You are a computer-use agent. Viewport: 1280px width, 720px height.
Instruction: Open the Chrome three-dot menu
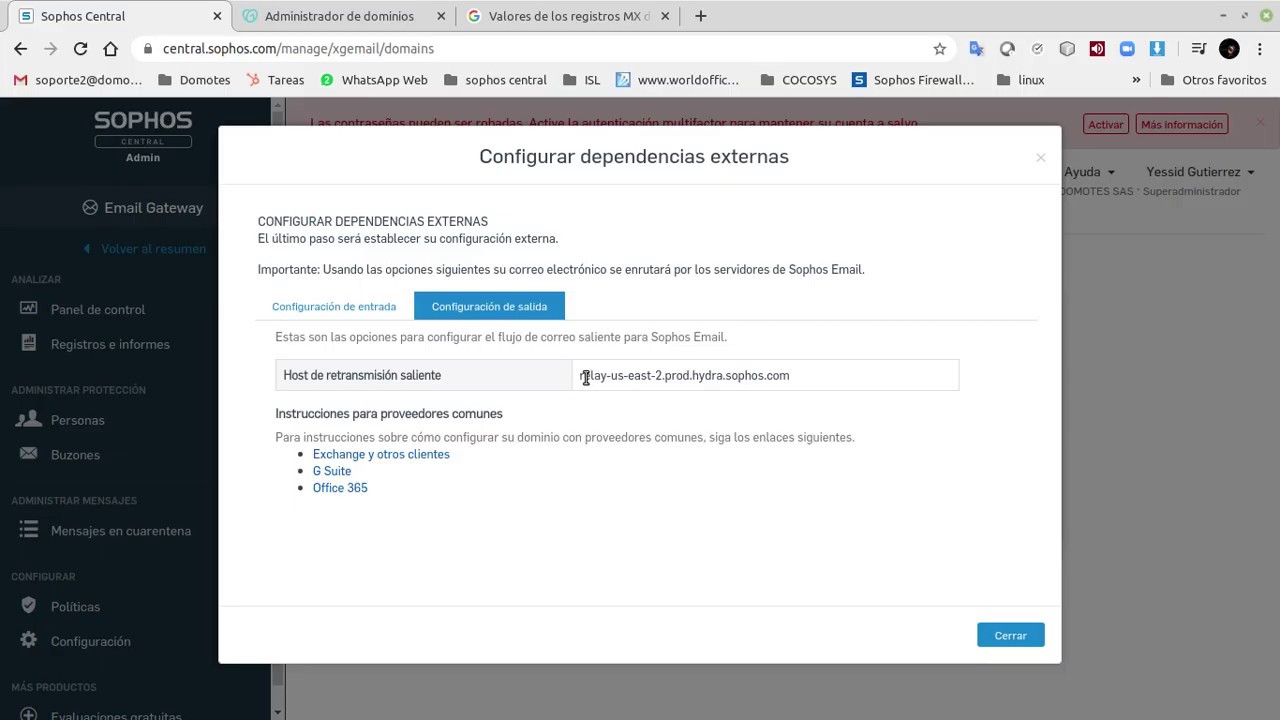[1260, 48]
